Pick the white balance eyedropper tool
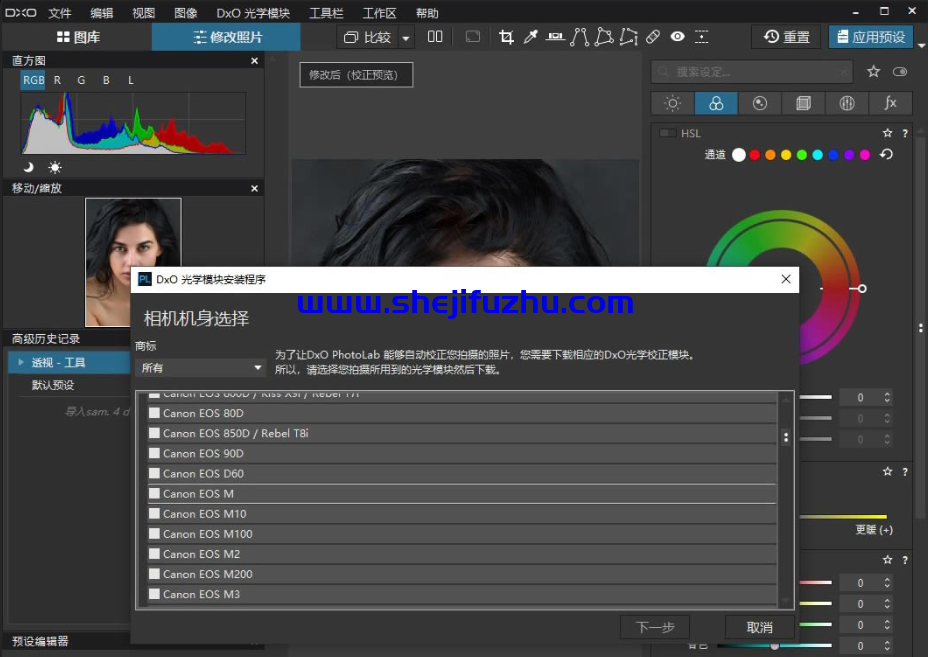The width and height of the screenshot is (928, 657). point(530,37)
